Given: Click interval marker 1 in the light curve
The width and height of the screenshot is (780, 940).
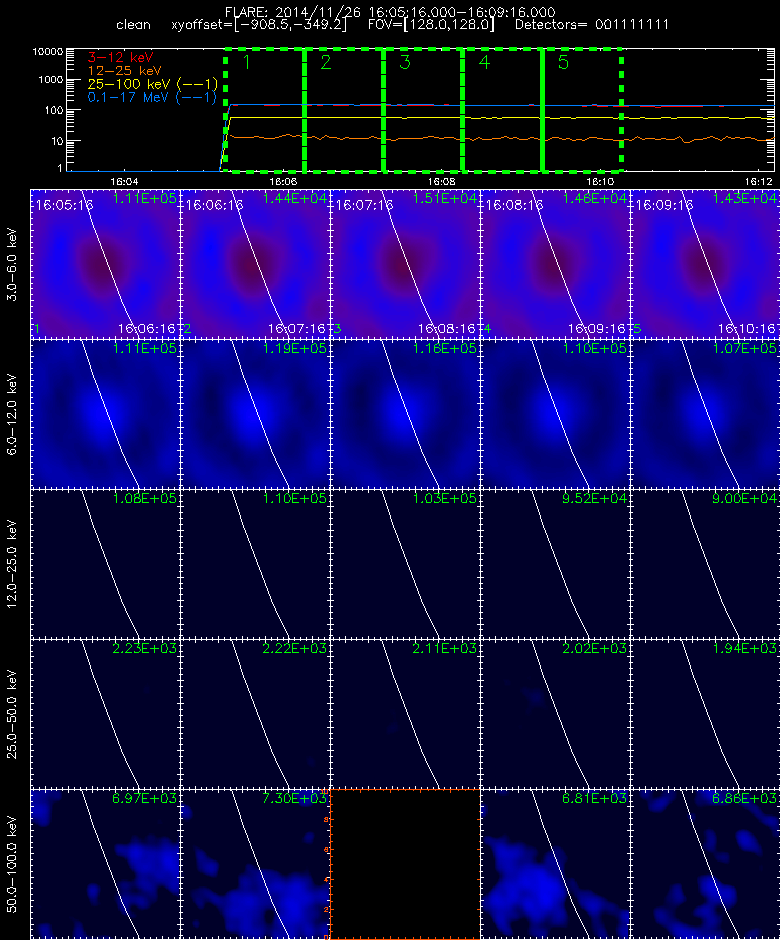Looking at the screenshot, I should coord(246,62).
